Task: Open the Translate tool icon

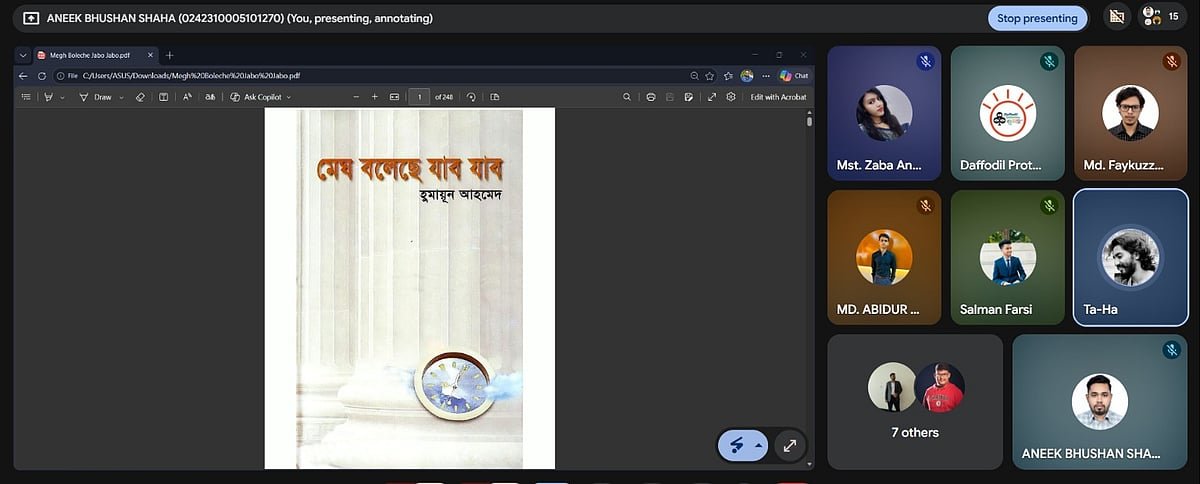Action: tap(210, 97)
